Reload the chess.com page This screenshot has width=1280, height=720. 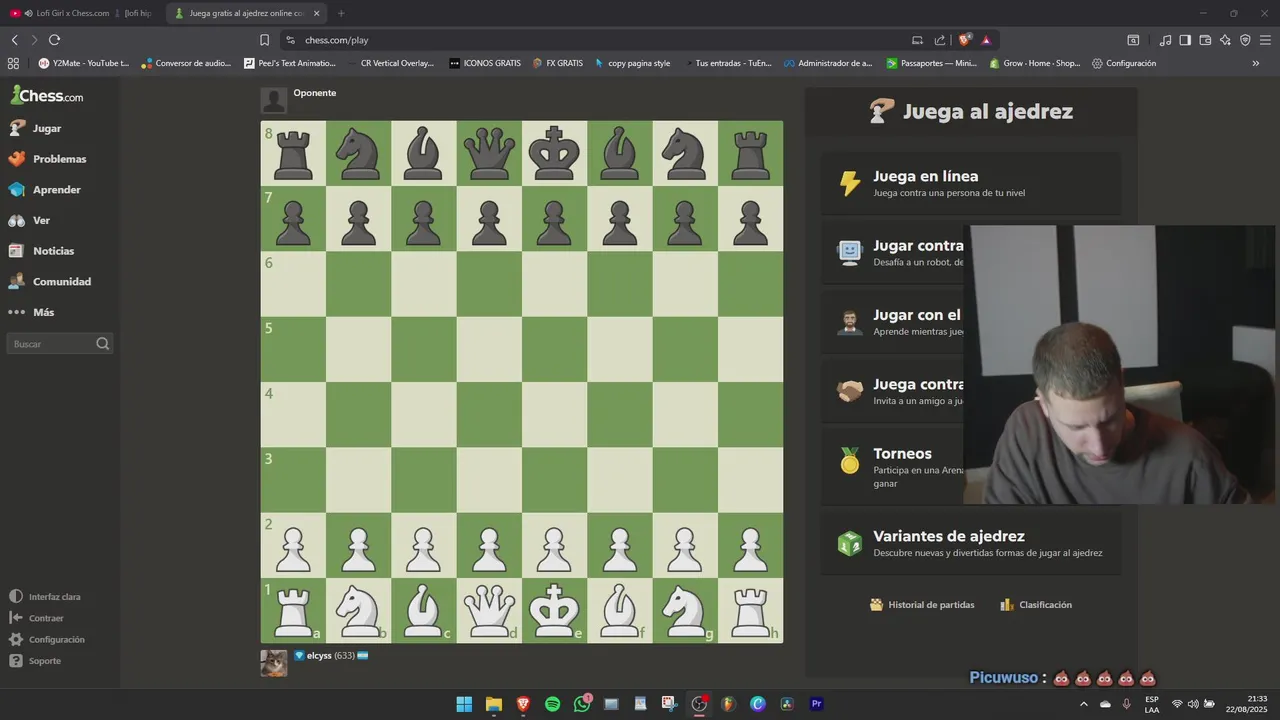(54, 40)
